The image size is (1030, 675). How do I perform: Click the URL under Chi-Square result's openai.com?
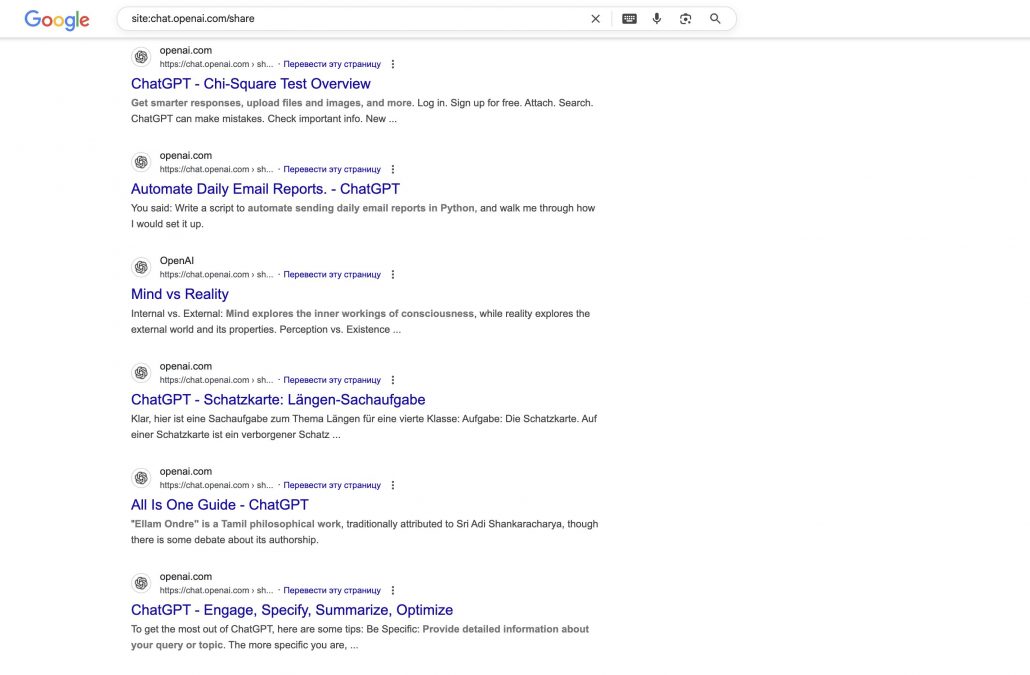click(216, 64)
